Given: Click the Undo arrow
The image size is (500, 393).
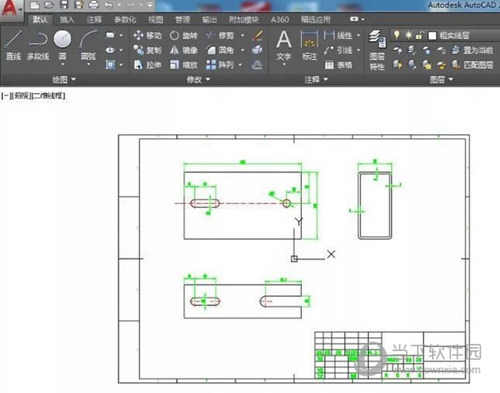Looking at the screenshot, I should [109, 5].
